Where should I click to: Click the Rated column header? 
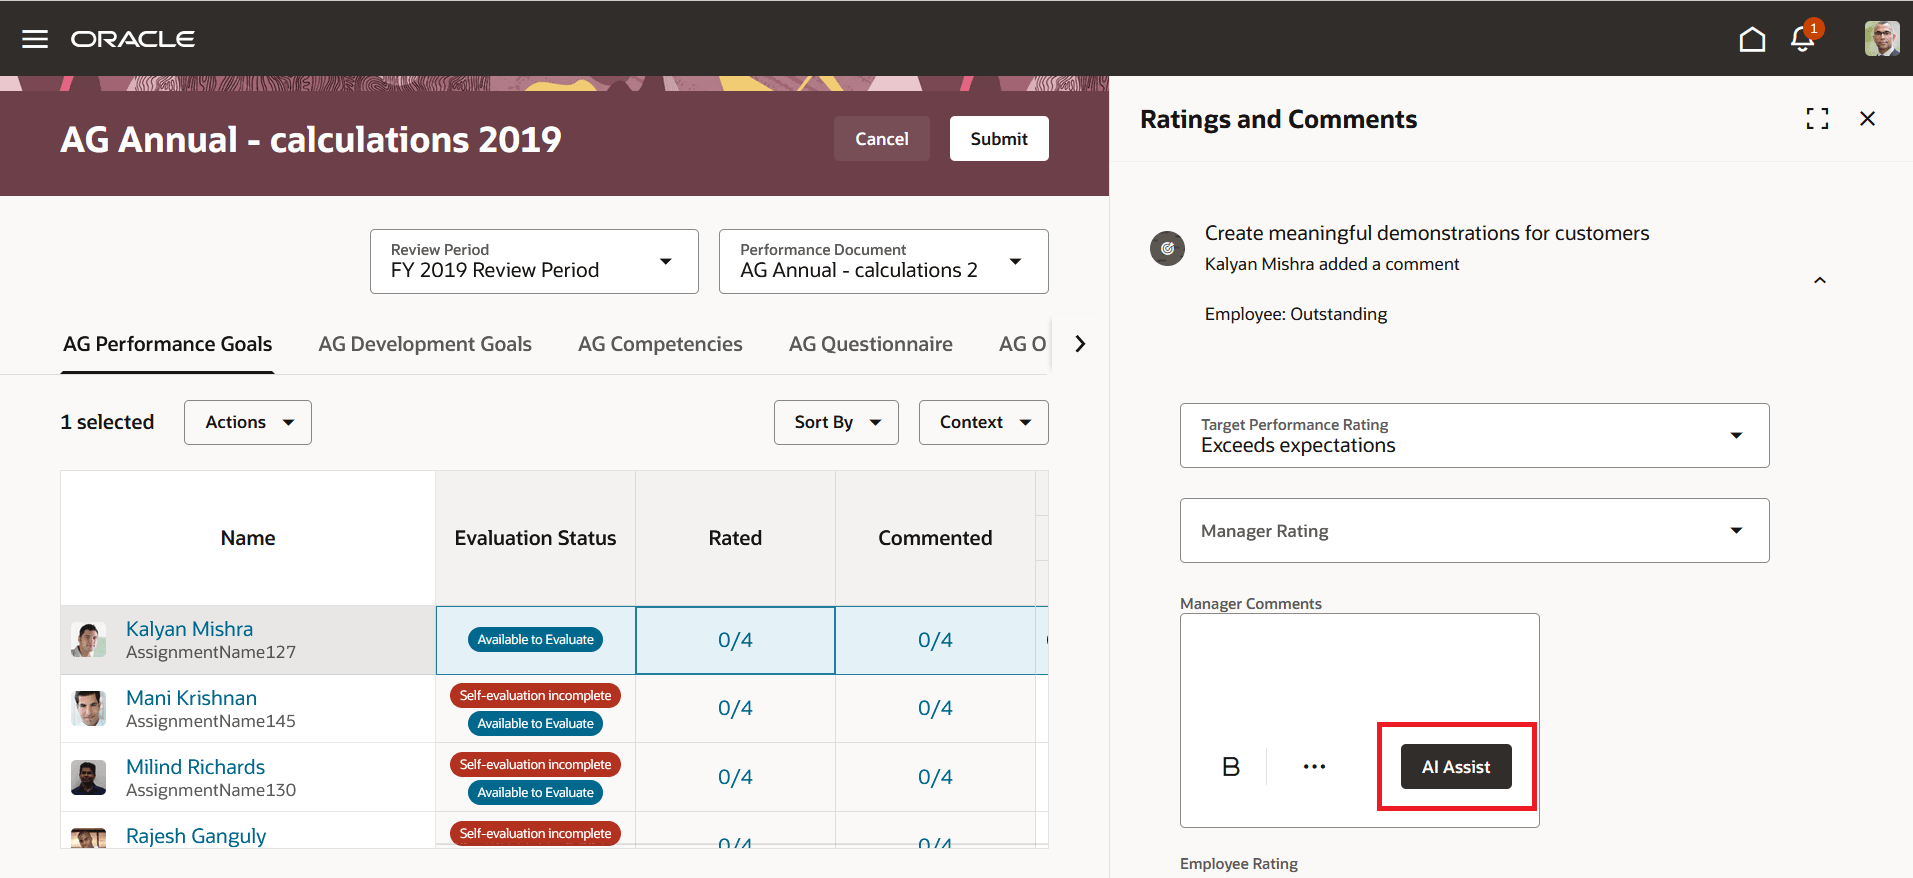point(735,538)
